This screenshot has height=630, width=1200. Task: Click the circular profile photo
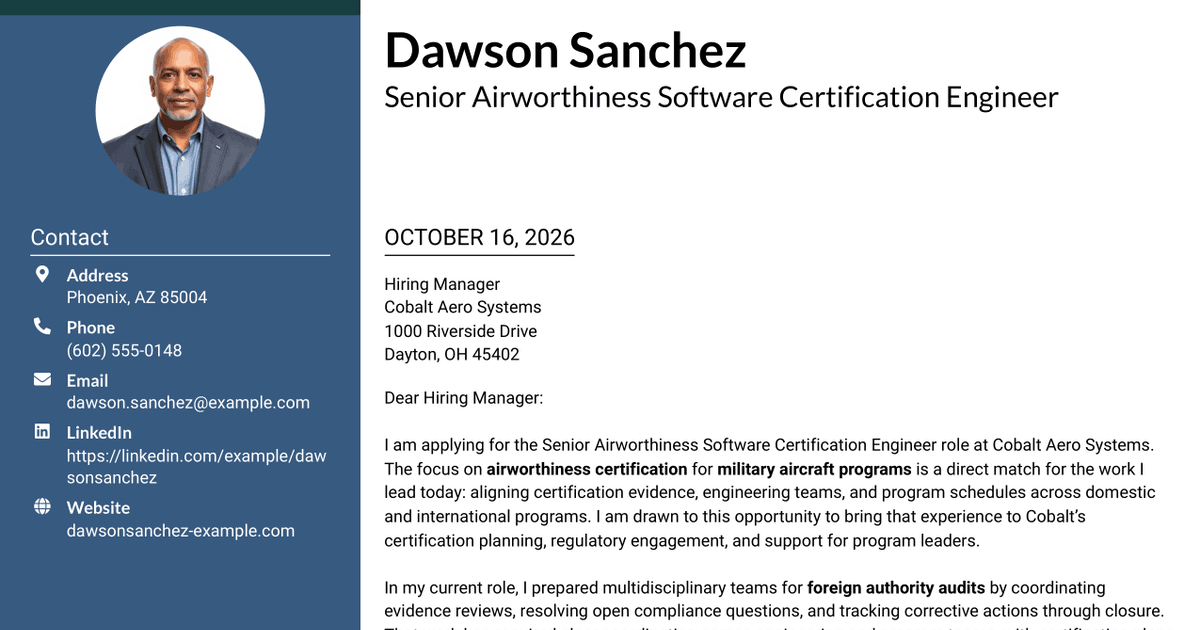pos(180,110)
